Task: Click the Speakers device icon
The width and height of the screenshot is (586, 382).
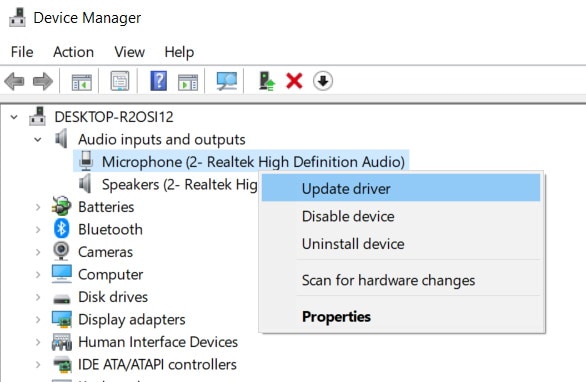Action: pyautogui.click(x=85, y=184)
